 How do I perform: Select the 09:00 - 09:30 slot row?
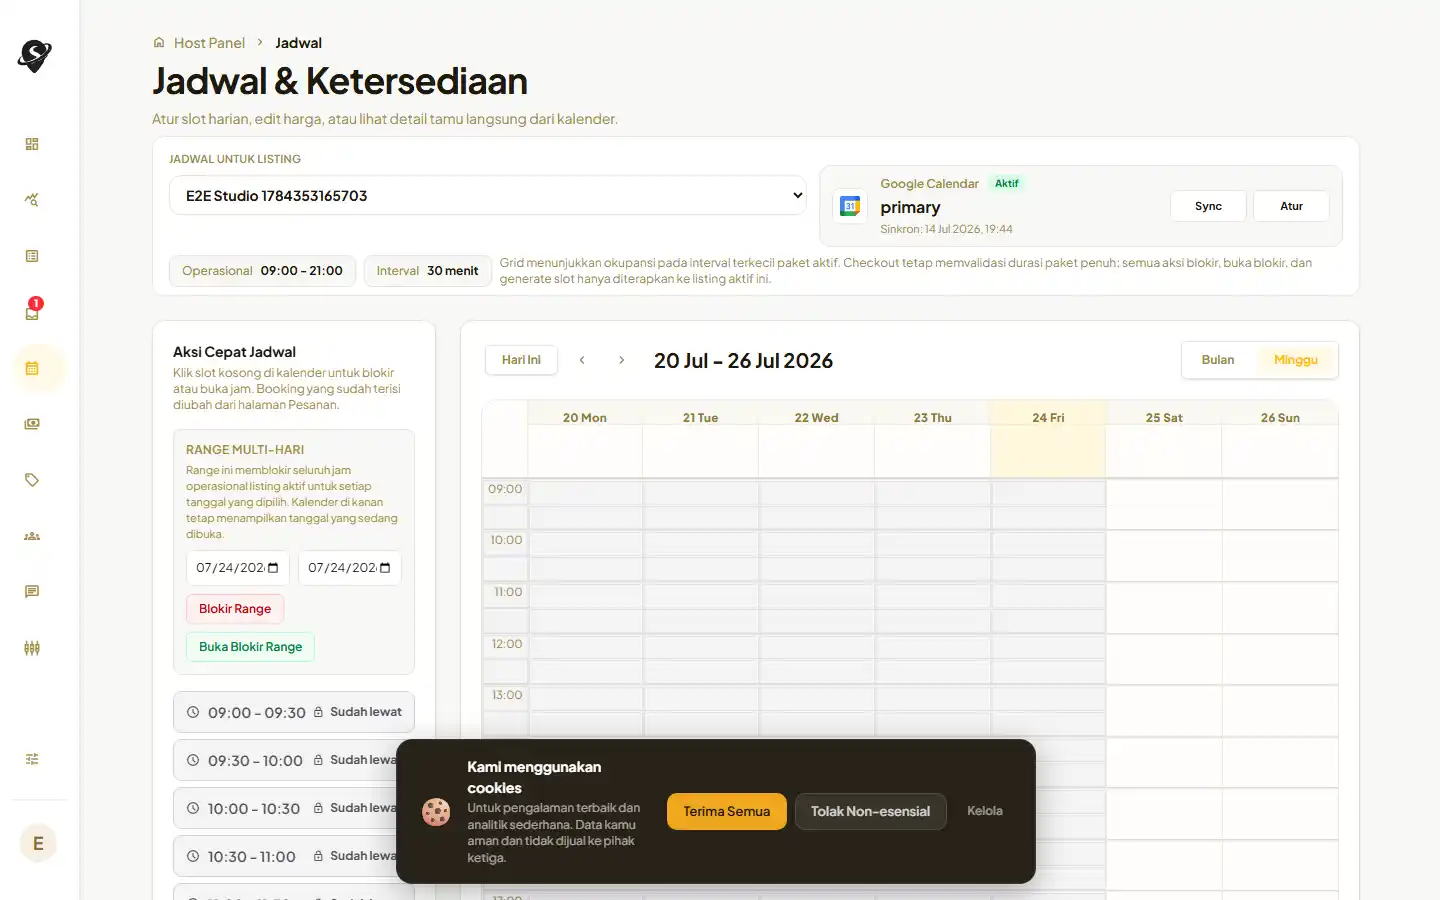point(294,712)
